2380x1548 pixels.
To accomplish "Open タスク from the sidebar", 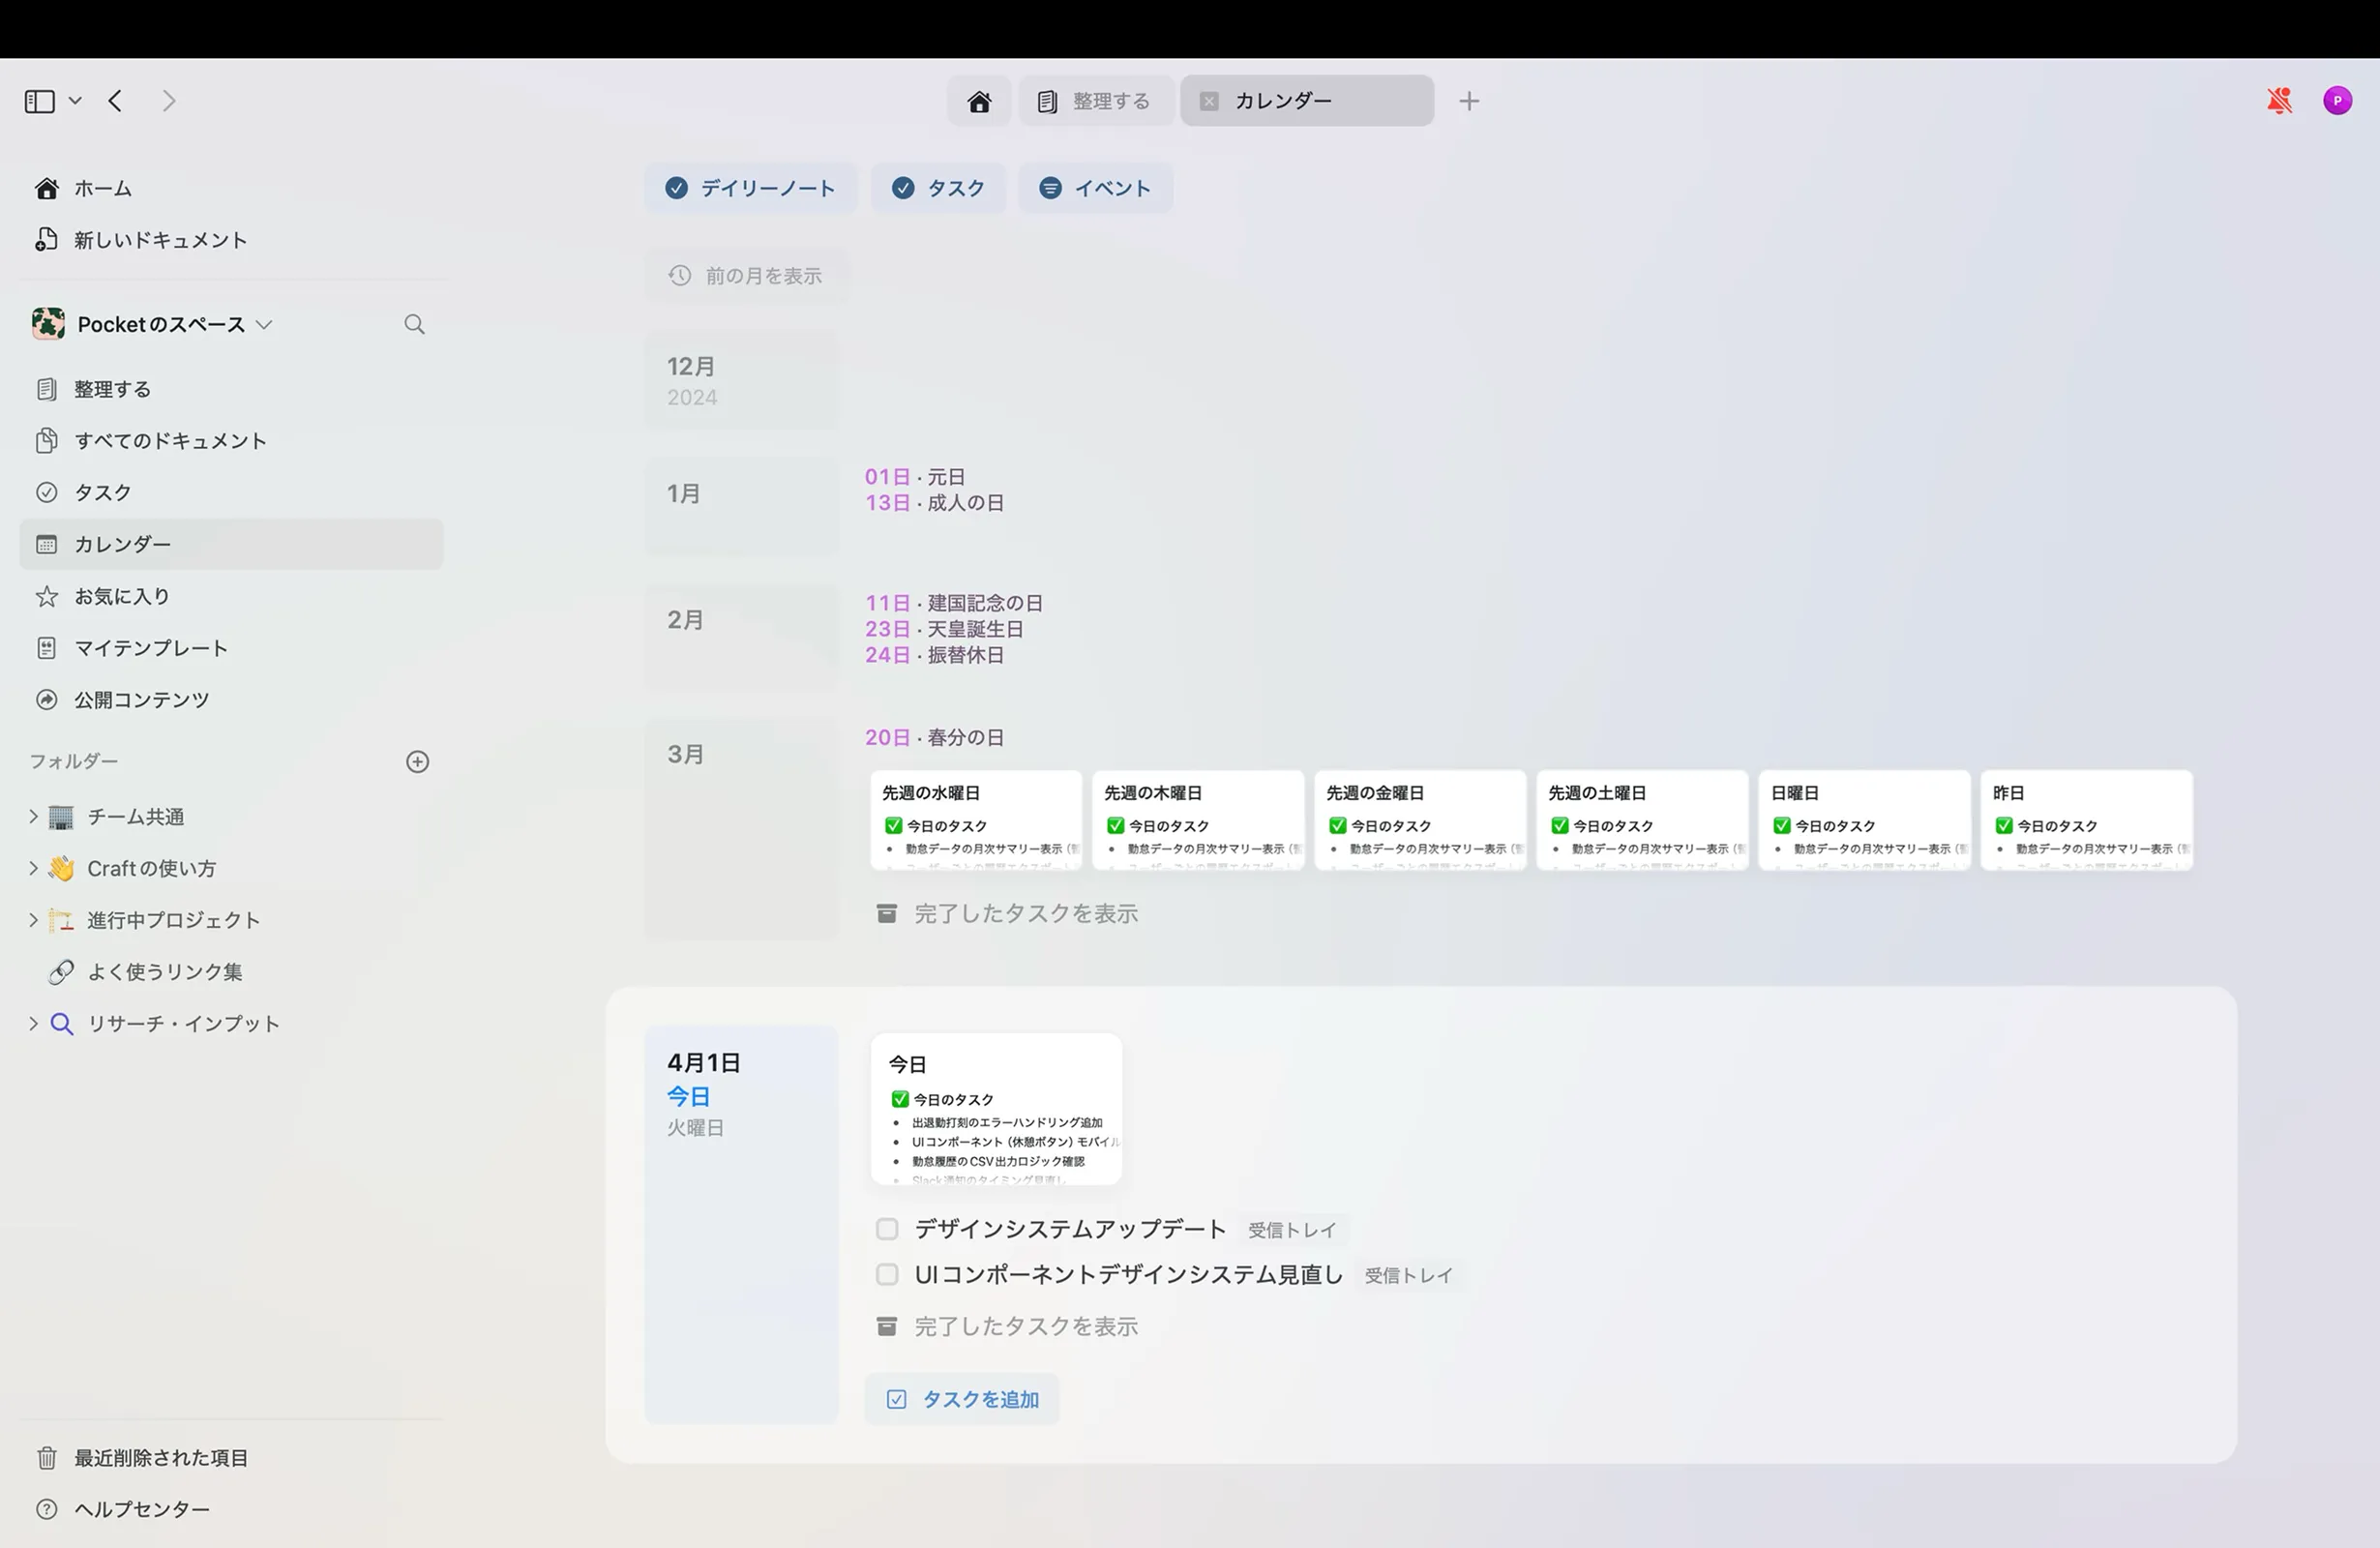I will 102,492.
